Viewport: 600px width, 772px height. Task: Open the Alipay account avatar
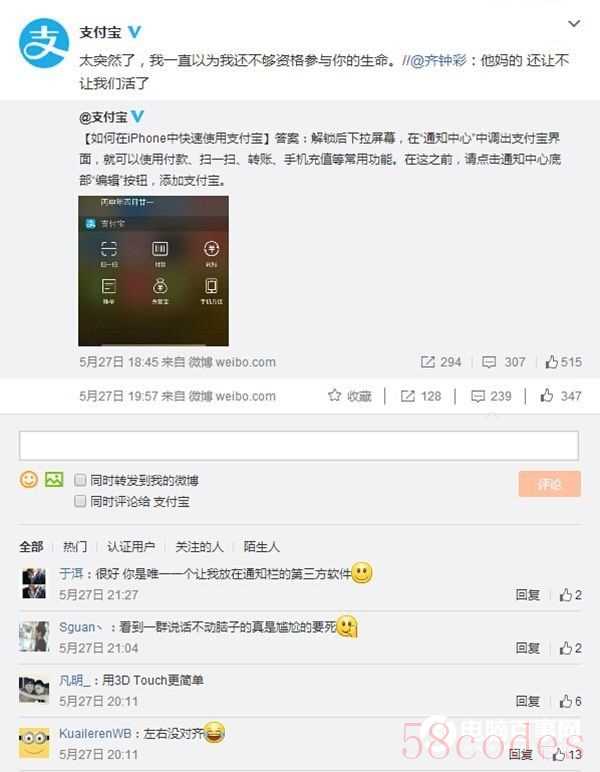tap(44, 43)
